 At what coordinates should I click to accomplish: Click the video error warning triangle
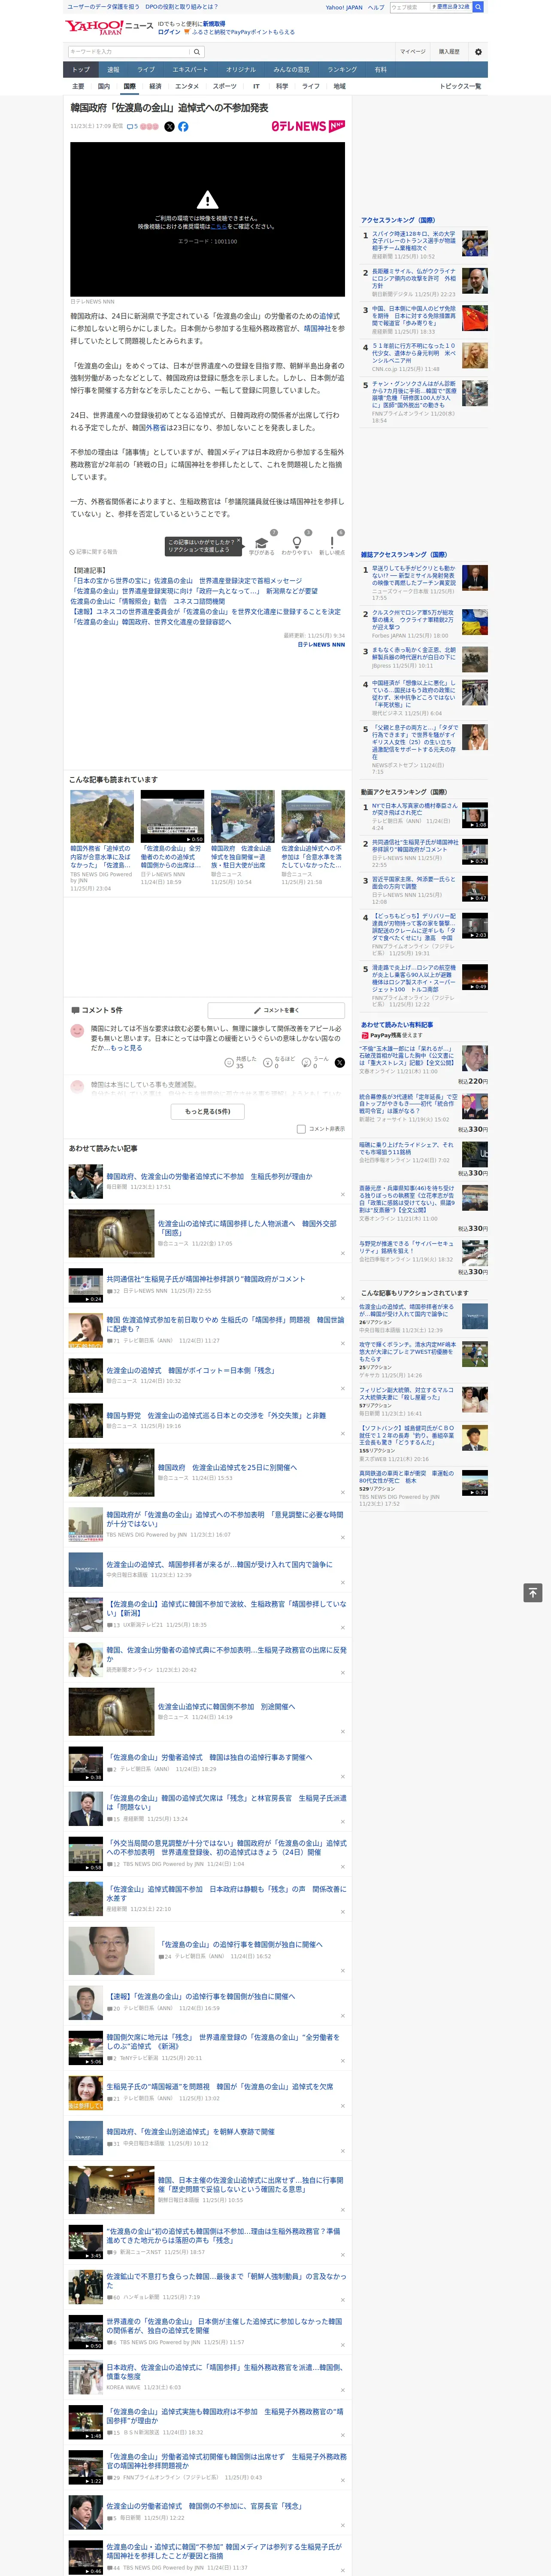coord(207,200)
